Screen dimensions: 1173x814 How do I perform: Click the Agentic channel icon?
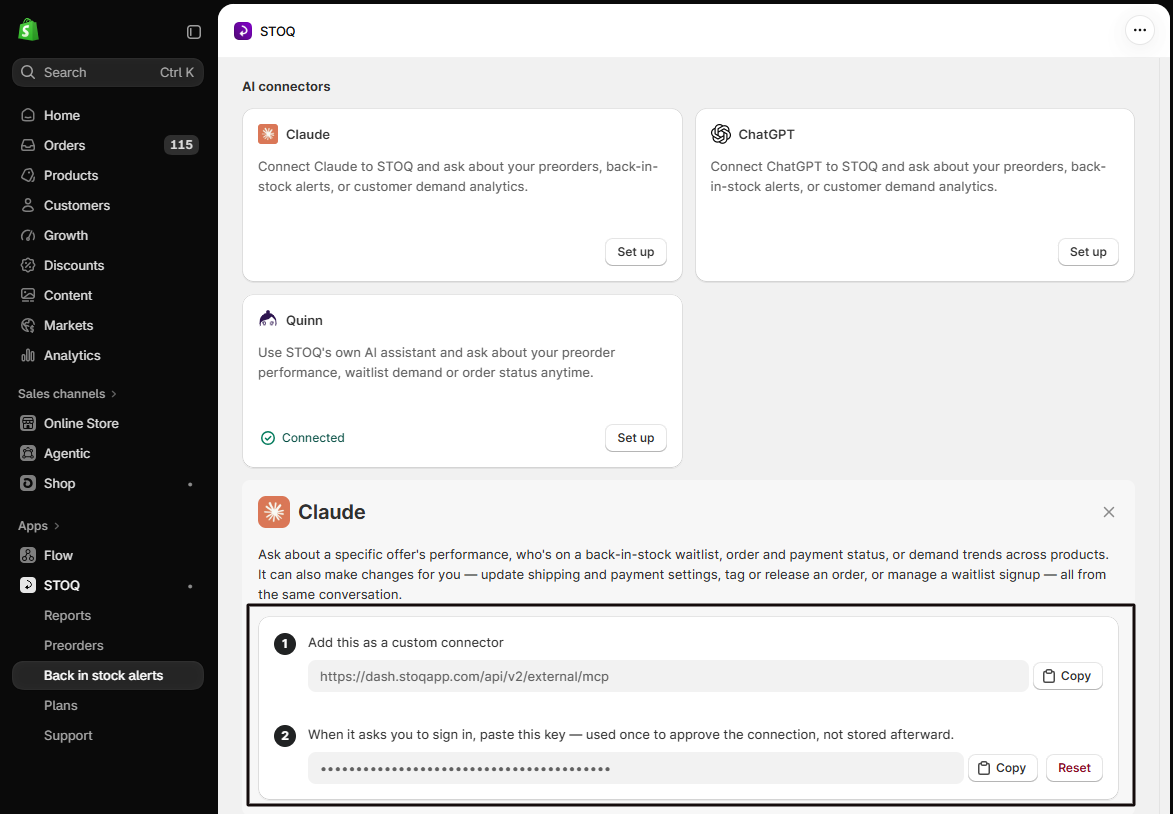pyautogui.click(x=28, y=453)
